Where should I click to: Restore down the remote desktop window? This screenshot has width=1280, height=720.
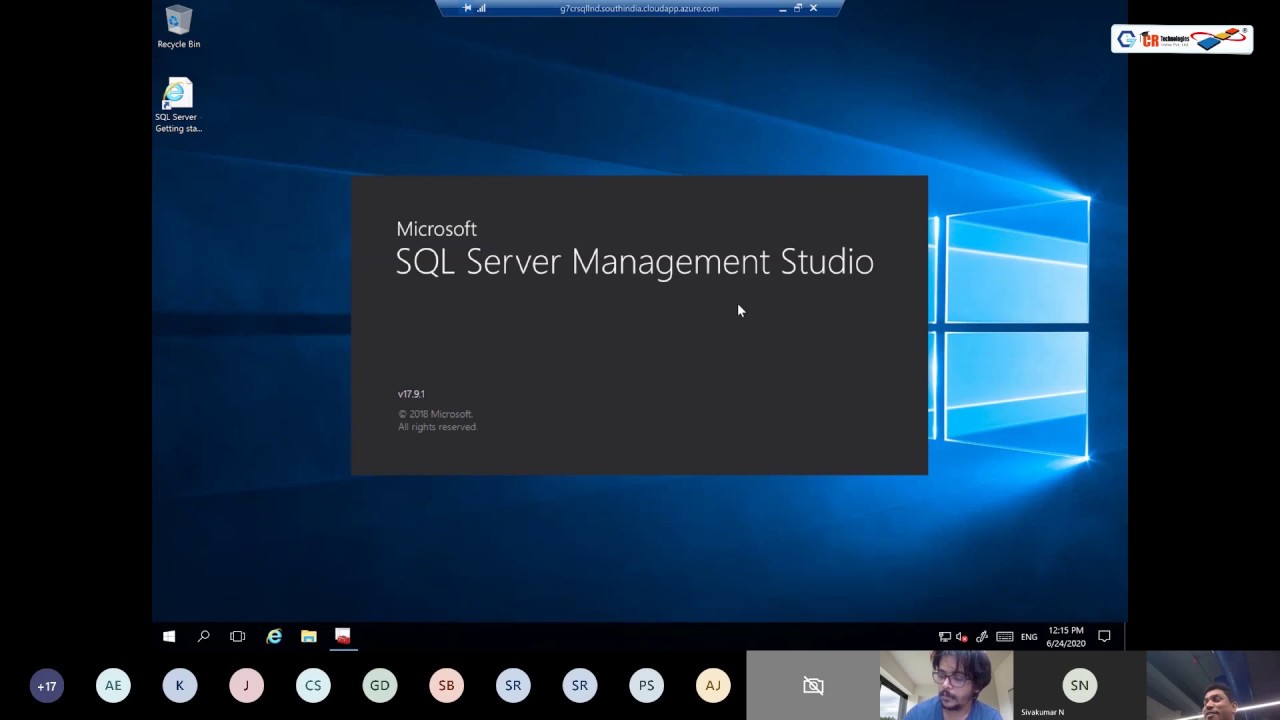798,8
